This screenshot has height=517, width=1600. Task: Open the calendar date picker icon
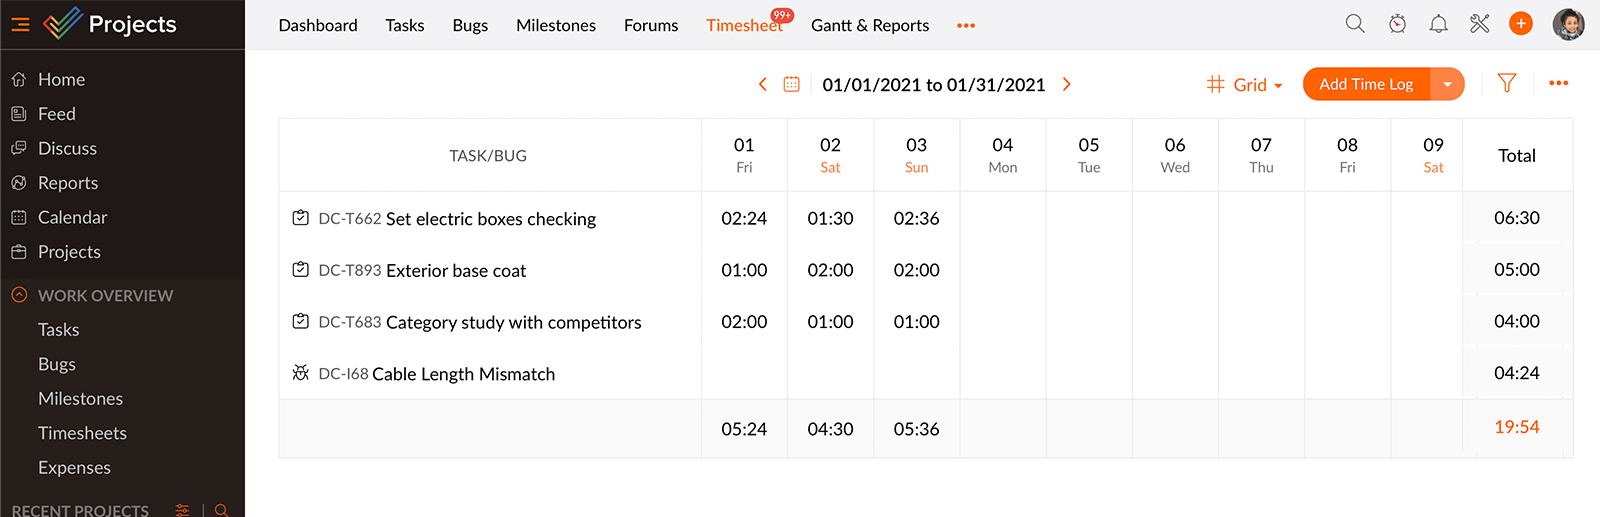(791, 85)
